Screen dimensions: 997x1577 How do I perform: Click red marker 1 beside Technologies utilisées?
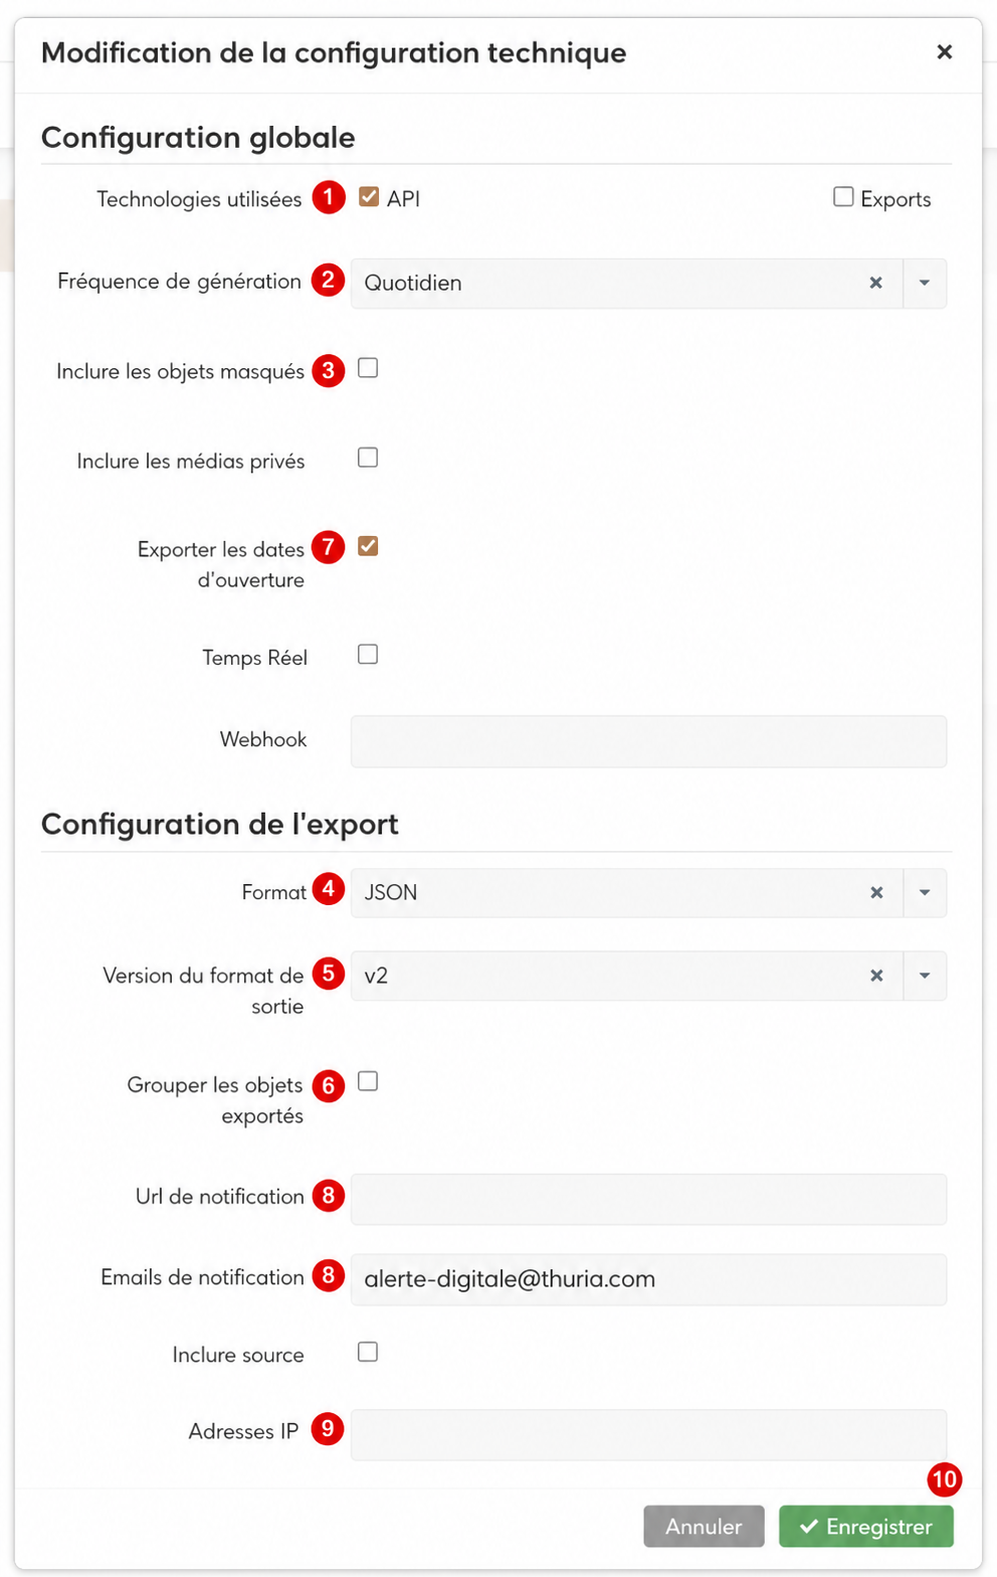tap(328, 197)
